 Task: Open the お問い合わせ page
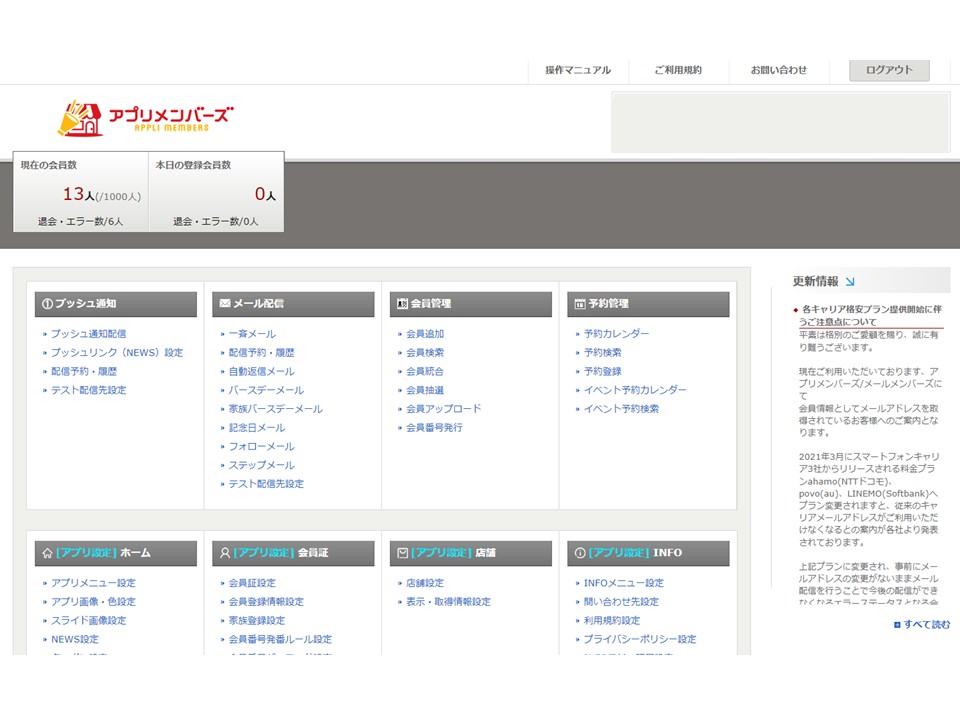[x=779, y=70]
